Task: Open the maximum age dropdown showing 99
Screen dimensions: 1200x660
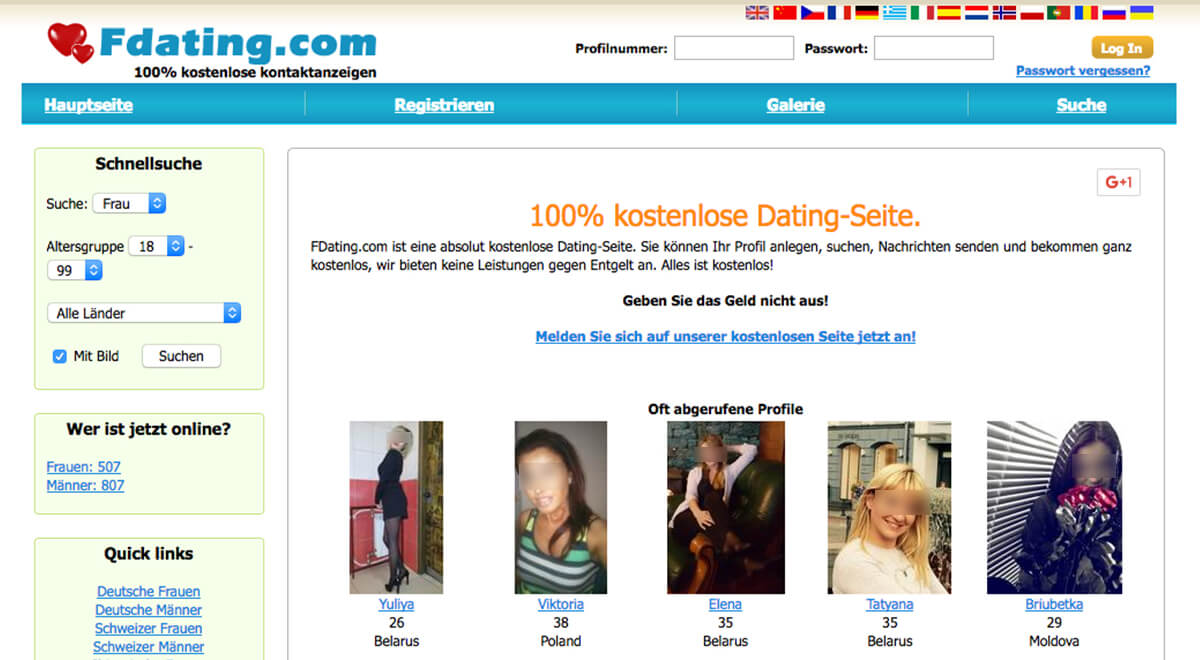Action: [x=75, y=270]
